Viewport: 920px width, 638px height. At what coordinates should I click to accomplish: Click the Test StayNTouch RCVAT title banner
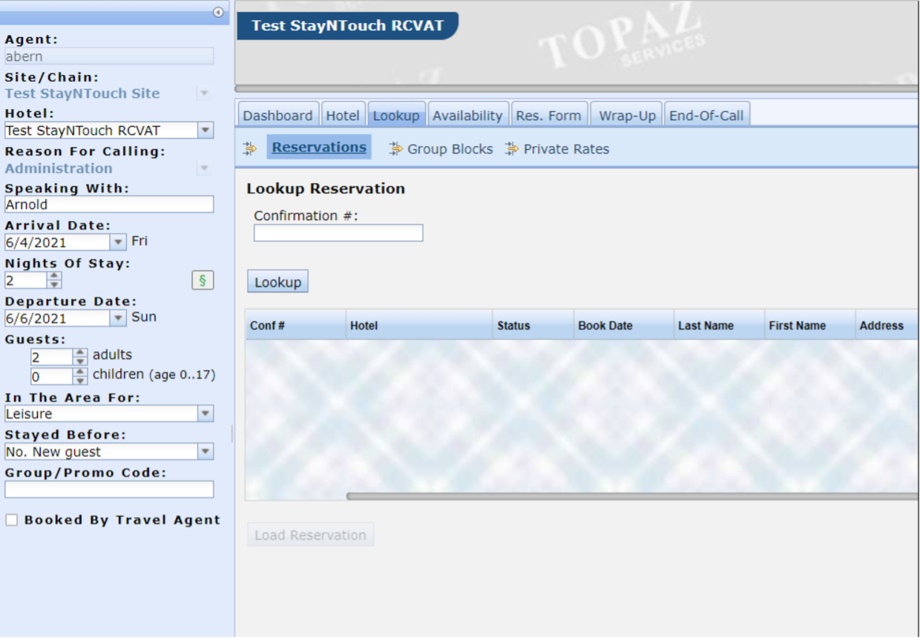(347, 26)
